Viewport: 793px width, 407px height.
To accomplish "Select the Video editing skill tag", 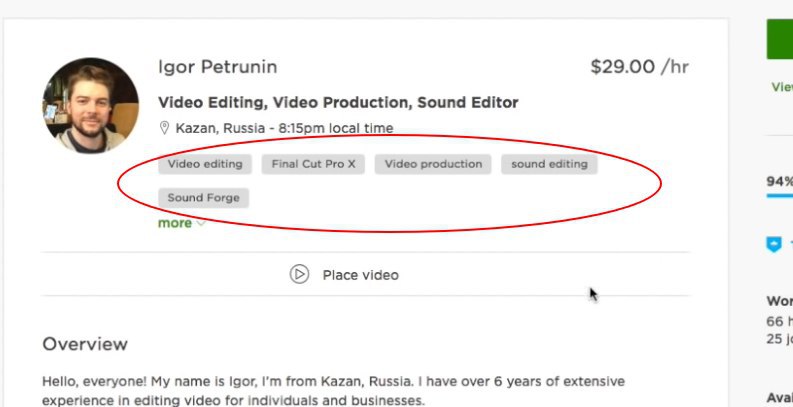I will click(x=205, y=164).
